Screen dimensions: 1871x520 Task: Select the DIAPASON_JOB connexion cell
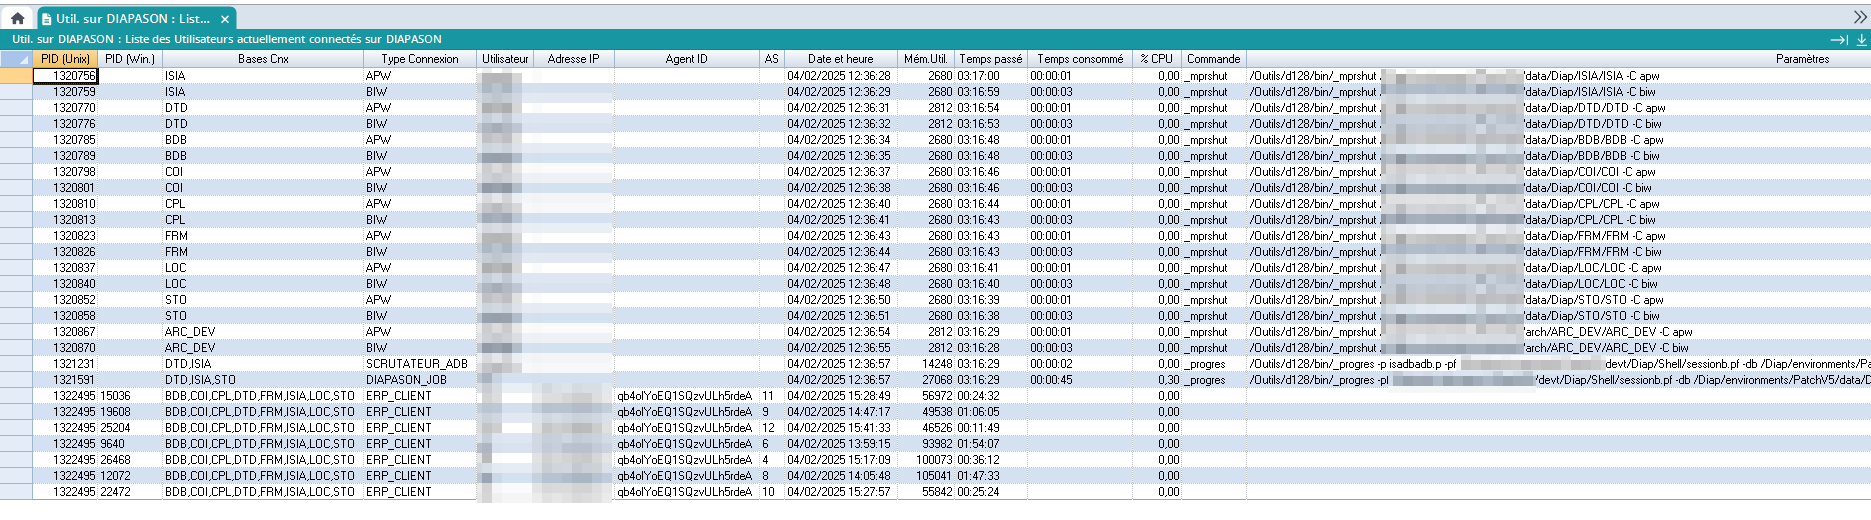click(x=406, y=380)
